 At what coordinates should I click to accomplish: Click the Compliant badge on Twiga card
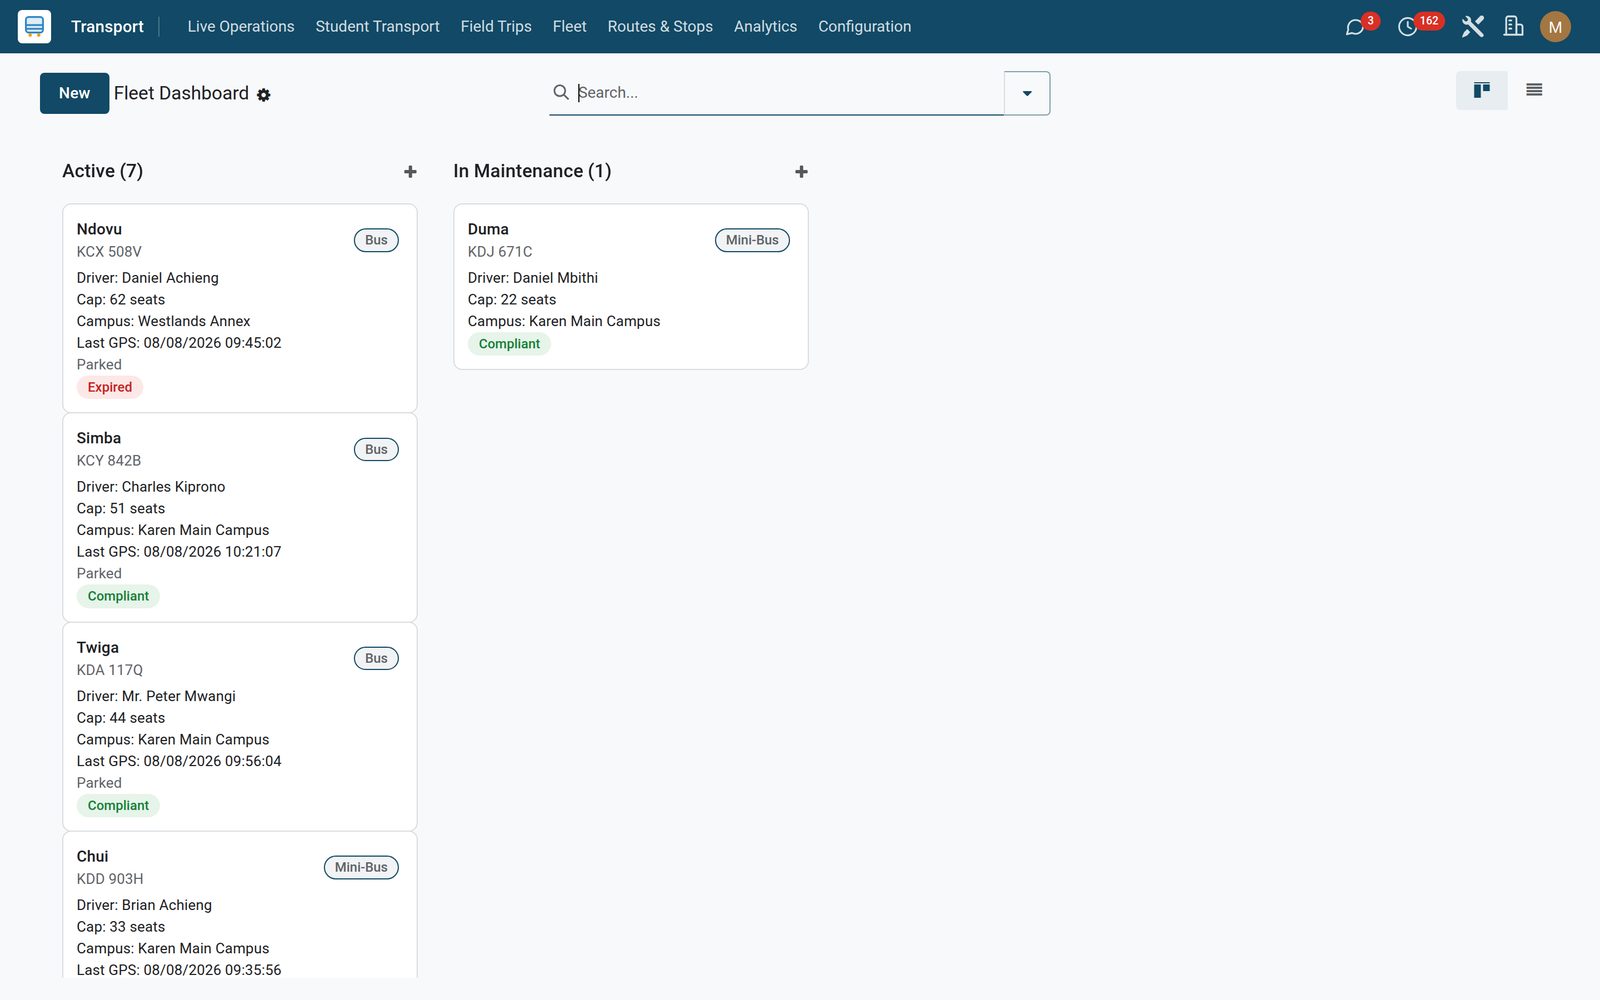coord(118,805)
